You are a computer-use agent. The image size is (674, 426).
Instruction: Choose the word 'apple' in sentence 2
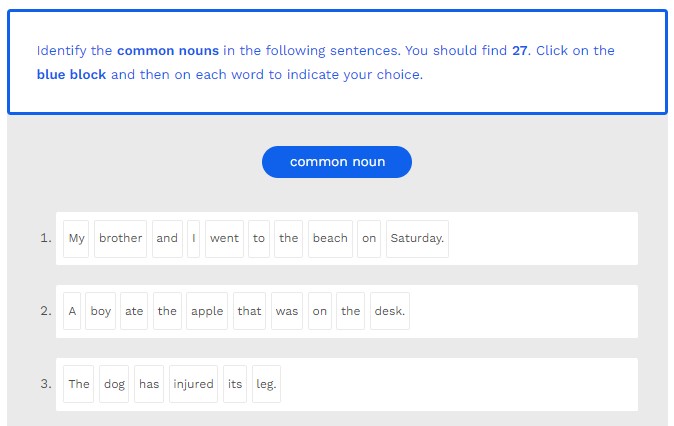[207, 311]
